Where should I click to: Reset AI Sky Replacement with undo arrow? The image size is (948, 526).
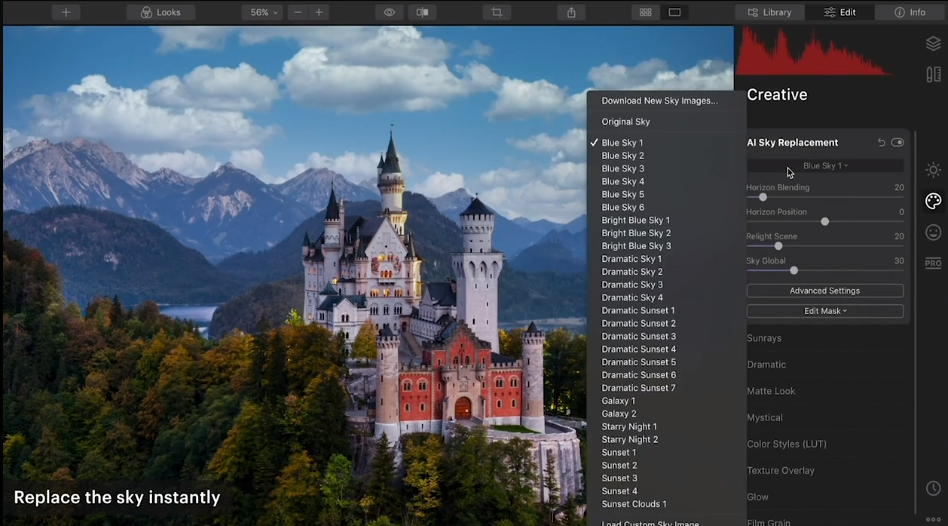pos(881,143)
